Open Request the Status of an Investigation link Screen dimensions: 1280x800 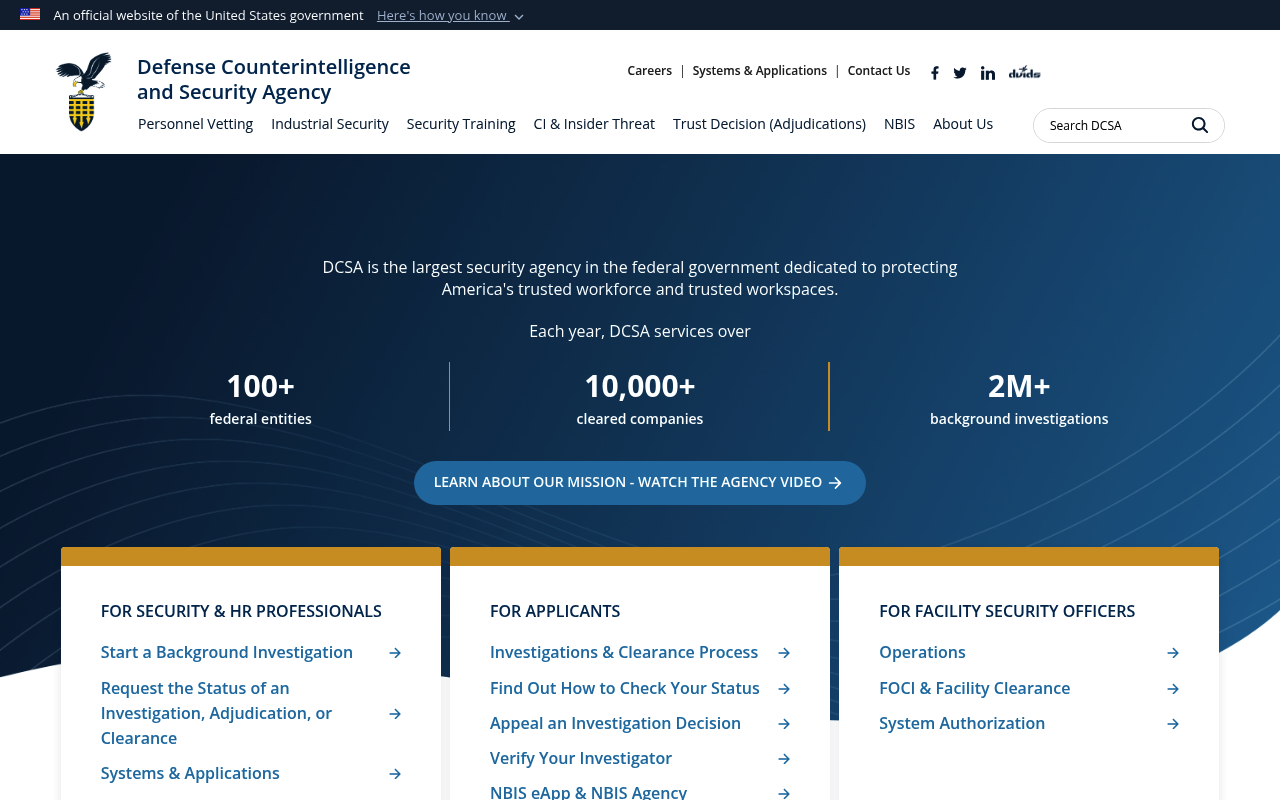tap(217, 714)
